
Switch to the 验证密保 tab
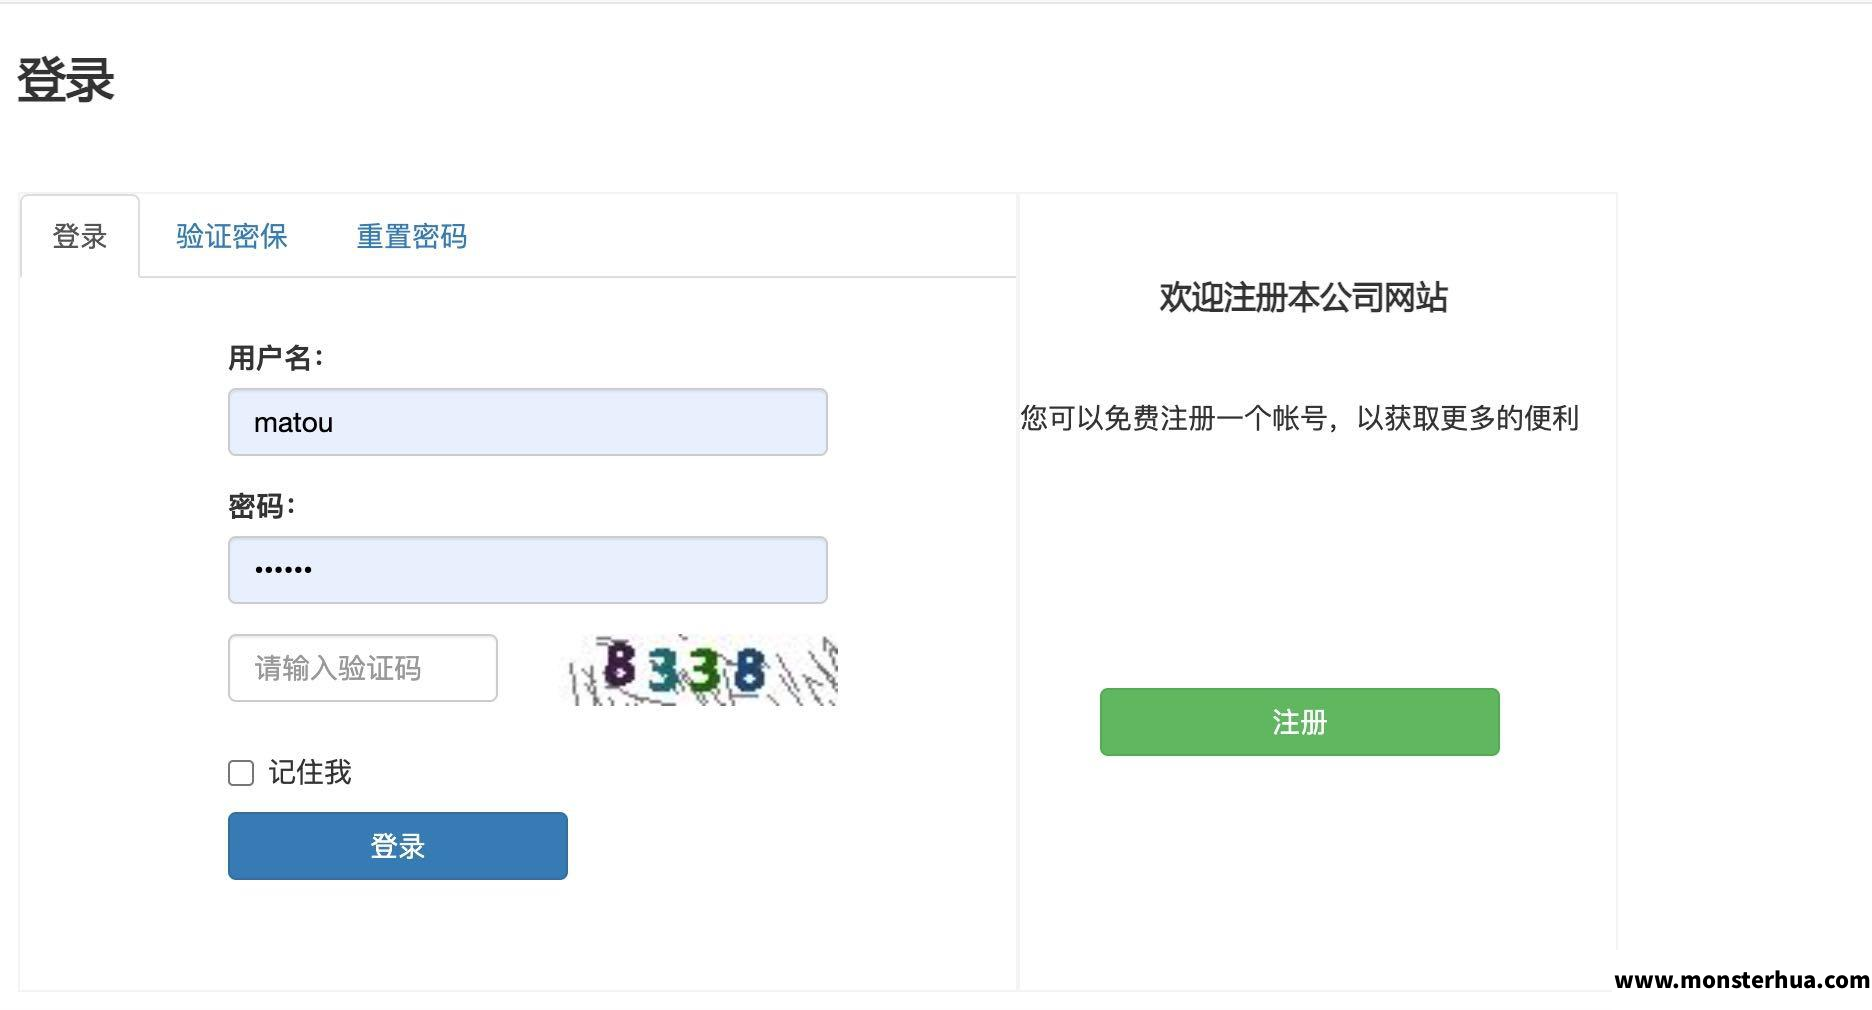[232, 236]
